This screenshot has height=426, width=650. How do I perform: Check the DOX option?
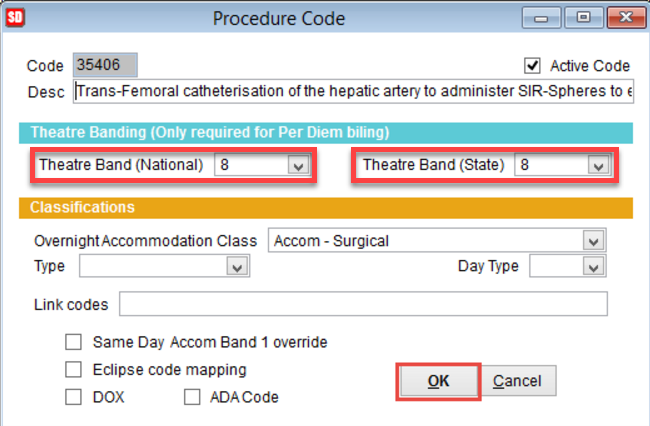pyautogui.click(x=73, y=397)
